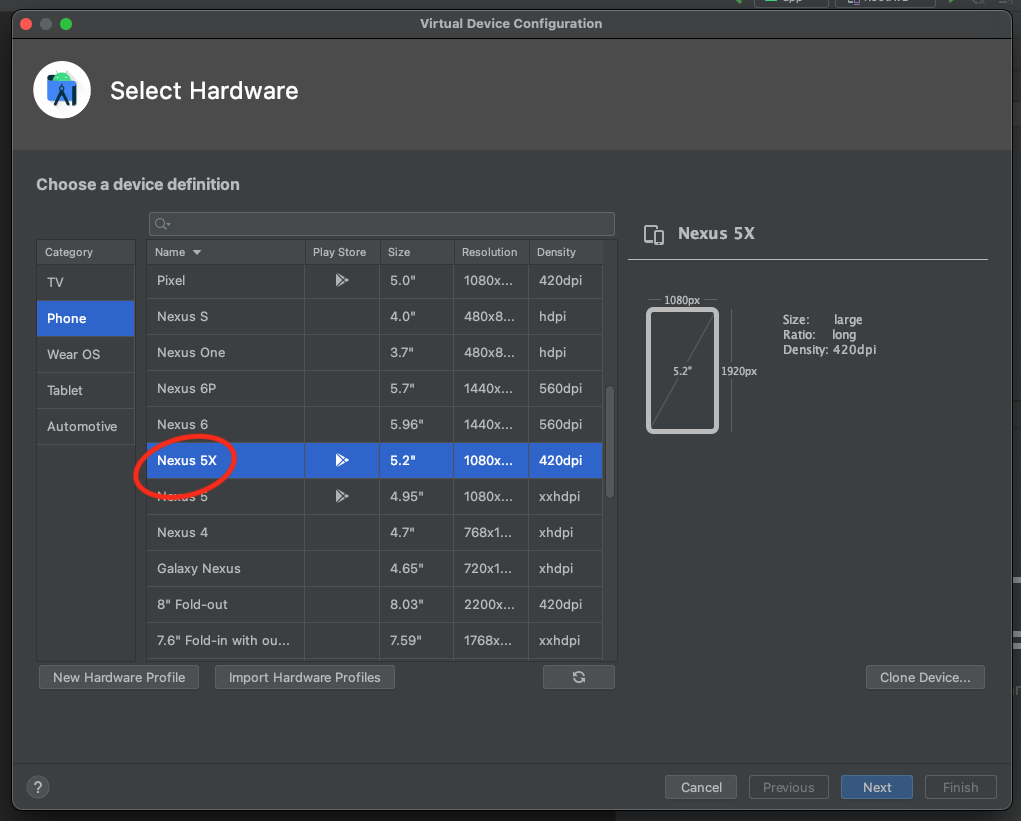Click the 4.95" size cell
The image size is (1021, 821).
click(417, 496)
